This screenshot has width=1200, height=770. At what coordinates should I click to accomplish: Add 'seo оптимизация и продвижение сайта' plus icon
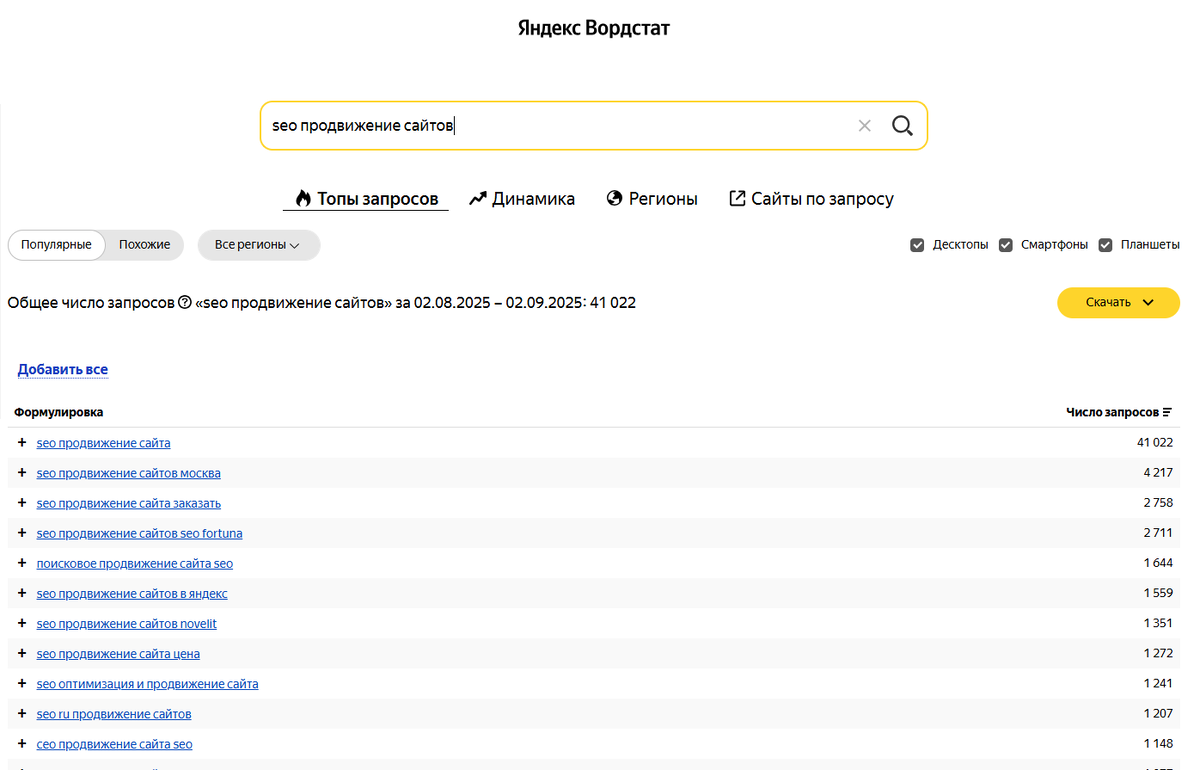tap(22, 683)
